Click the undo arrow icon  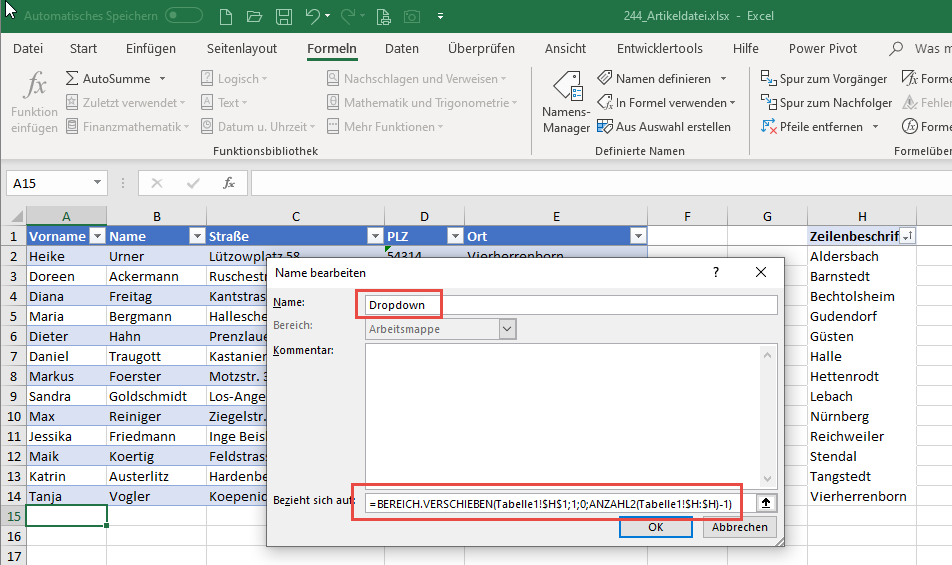coord(312,16)
